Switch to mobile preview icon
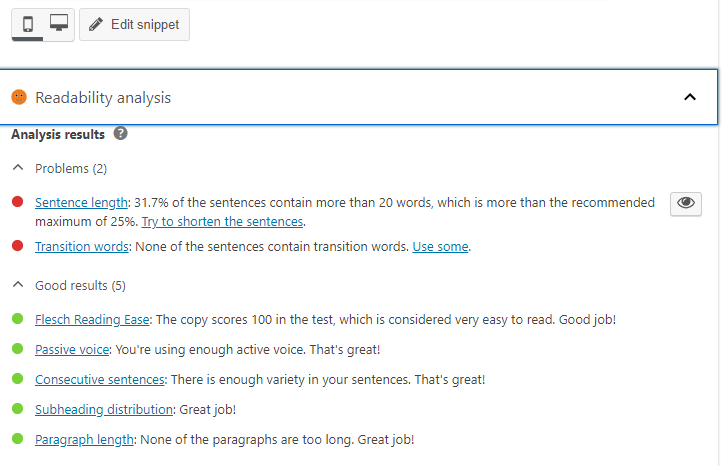 [28, 24]
